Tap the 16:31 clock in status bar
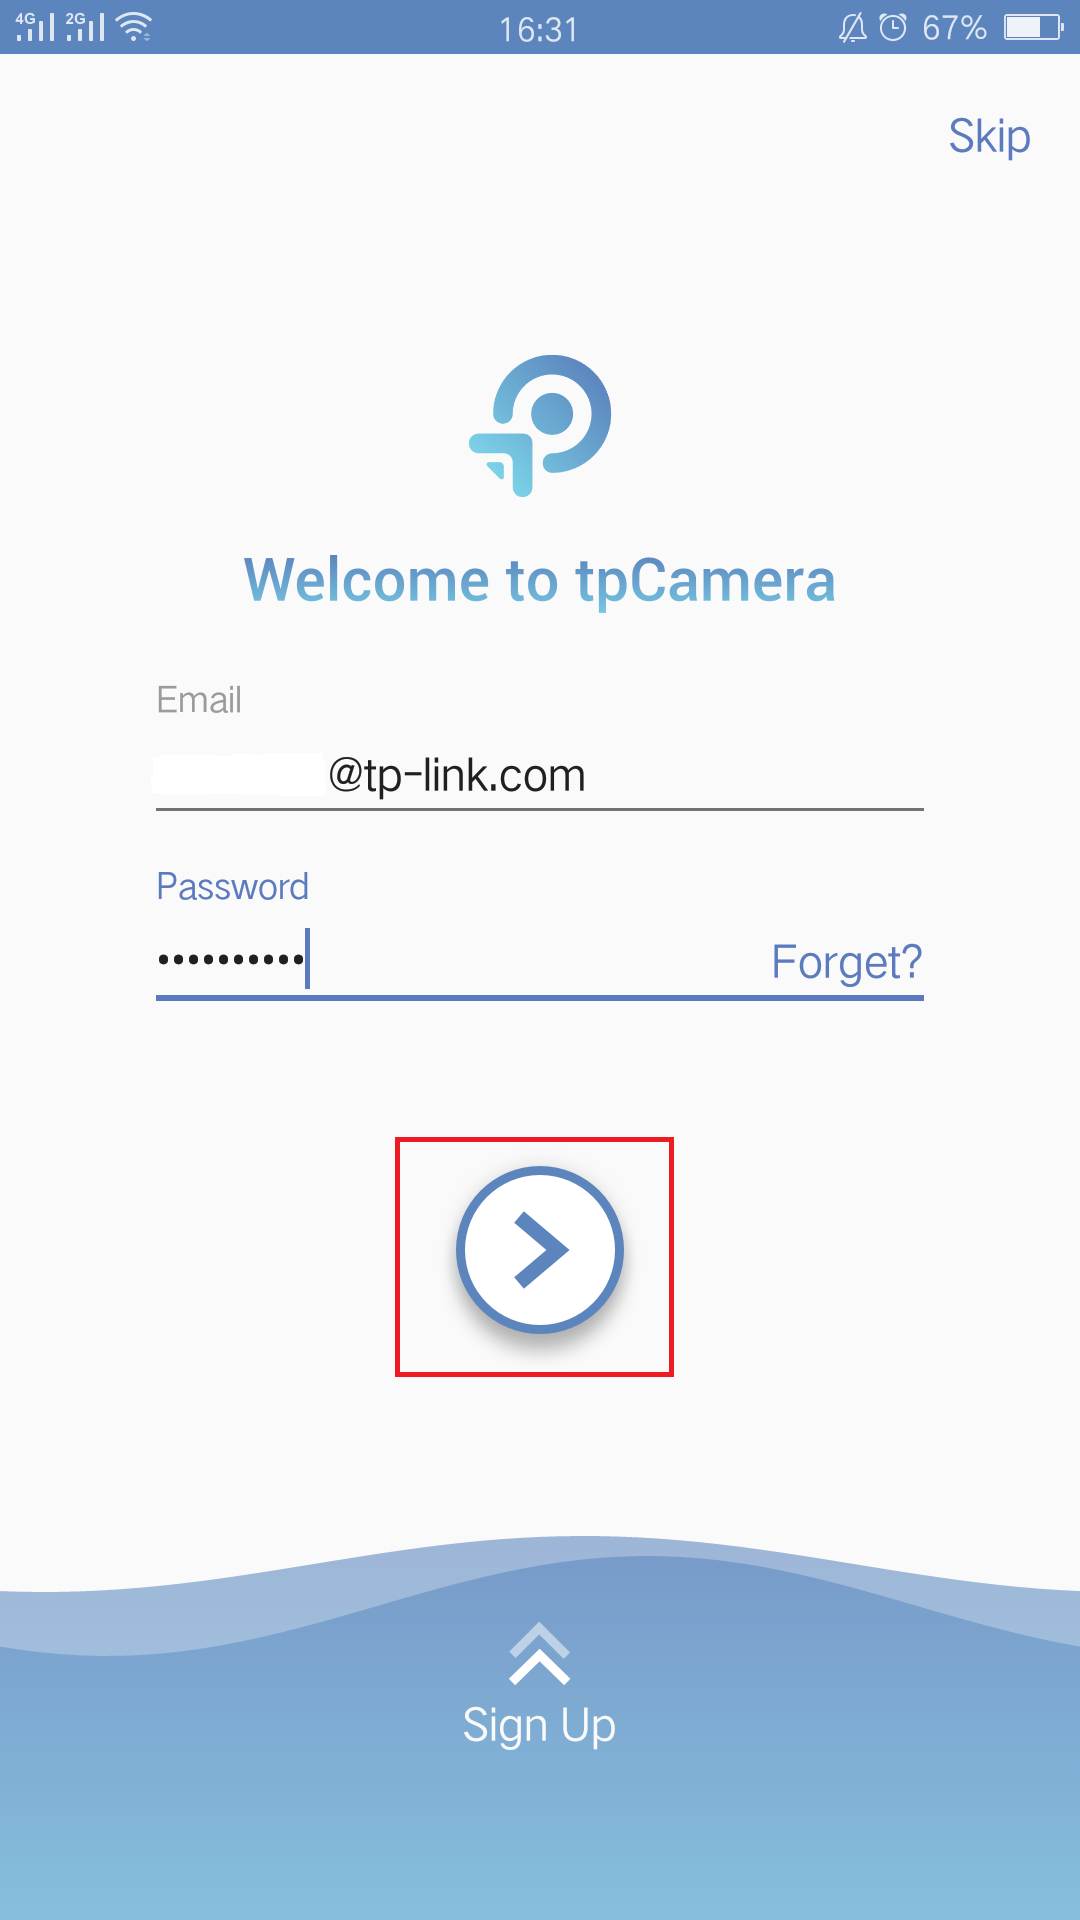Screen dimensions: 1080x1920 539,29
